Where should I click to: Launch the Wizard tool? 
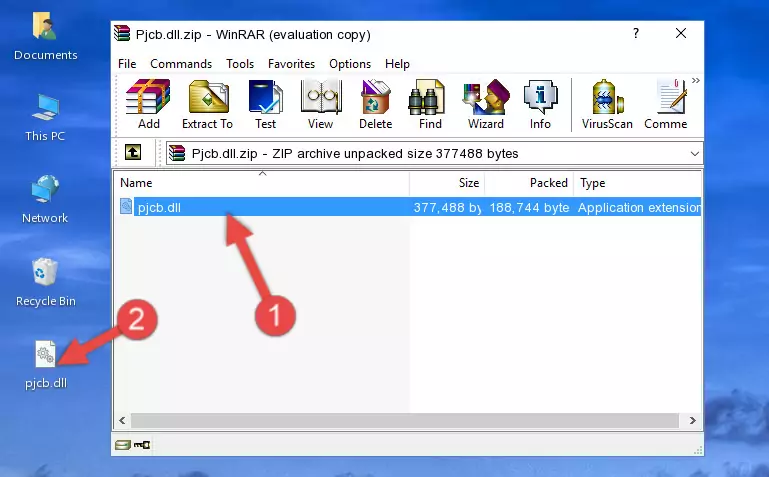pos(486,104)
